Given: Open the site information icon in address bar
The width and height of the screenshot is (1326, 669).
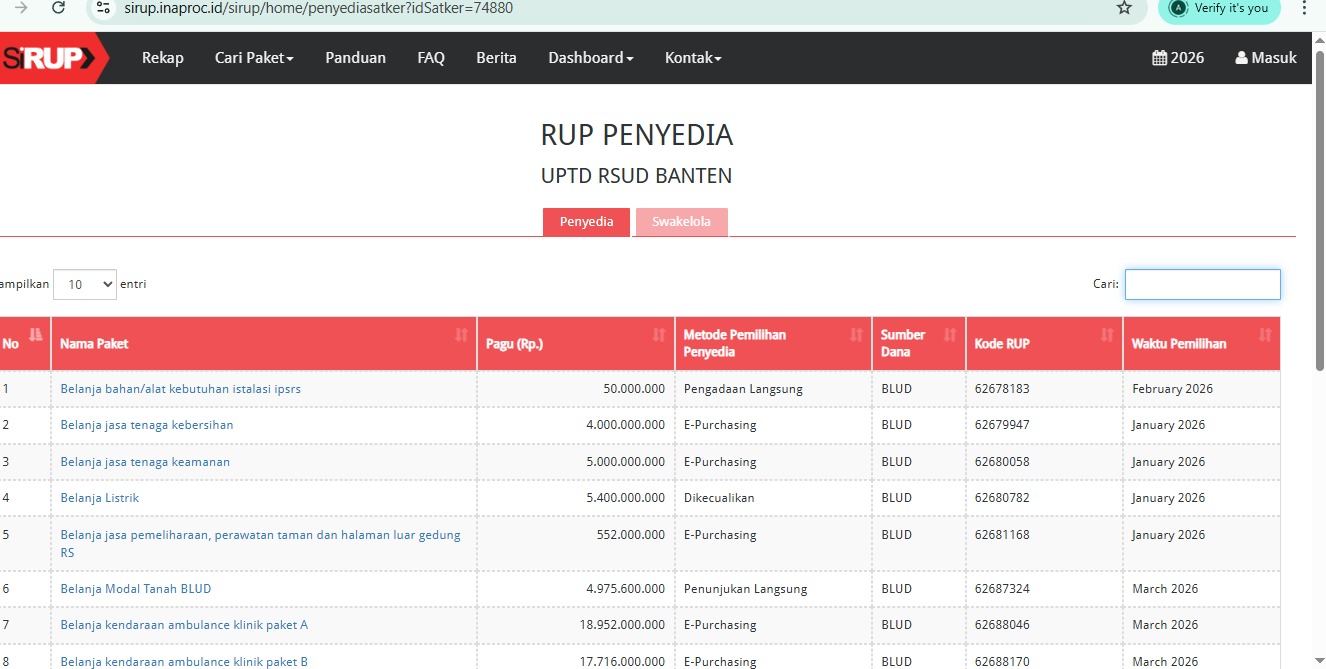Looking at the screenshot, I should [103, 8].
